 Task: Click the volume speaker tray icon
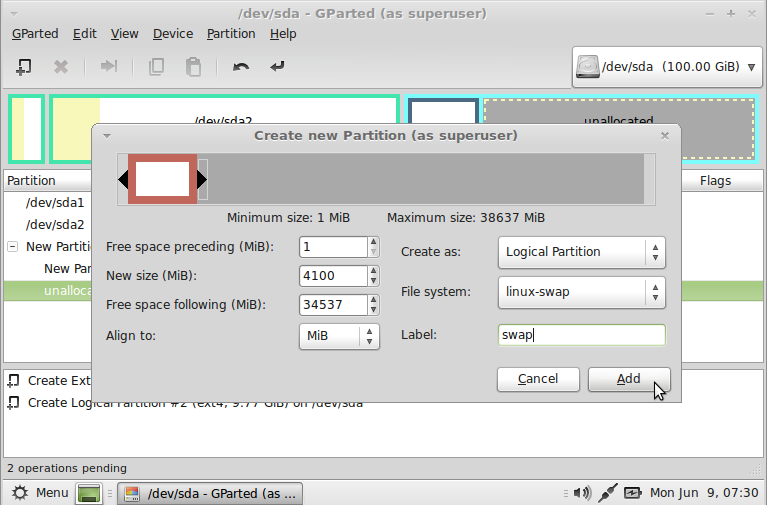tap(582, 493)
